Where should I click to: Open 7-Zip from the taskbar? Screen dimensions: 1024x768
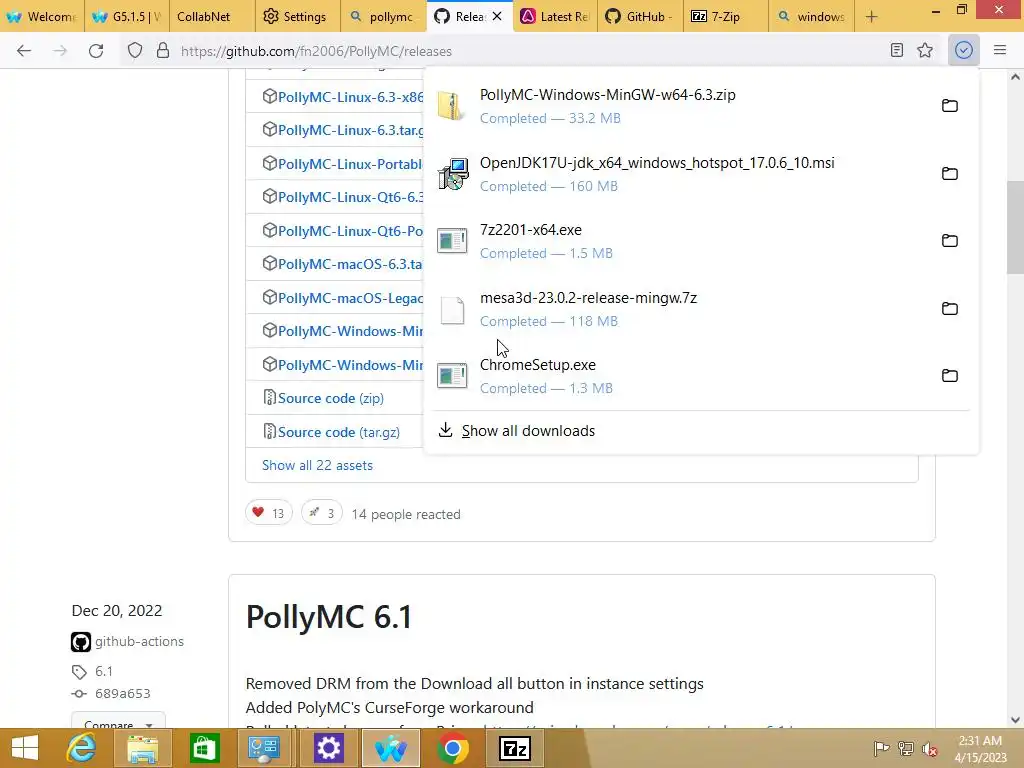pyautogui.click(x=515, y=748)
